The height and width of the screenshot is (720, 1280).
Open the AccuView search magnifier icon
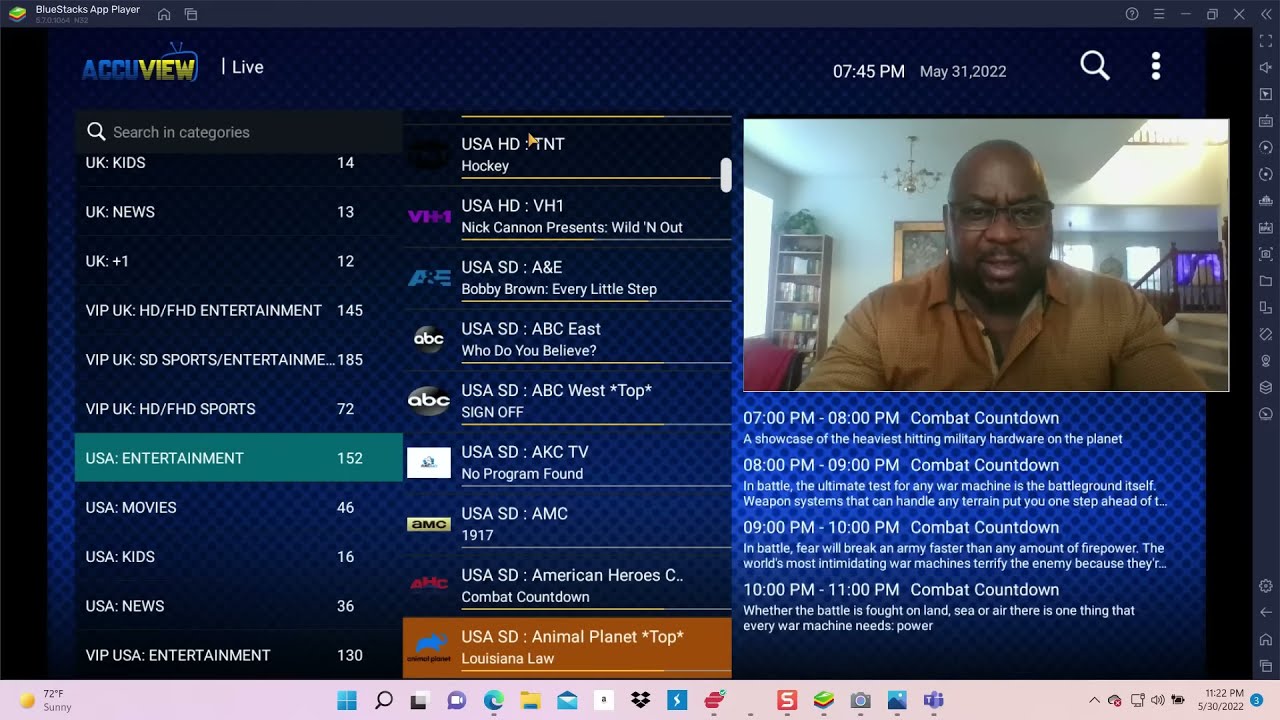coord(1095,67)
